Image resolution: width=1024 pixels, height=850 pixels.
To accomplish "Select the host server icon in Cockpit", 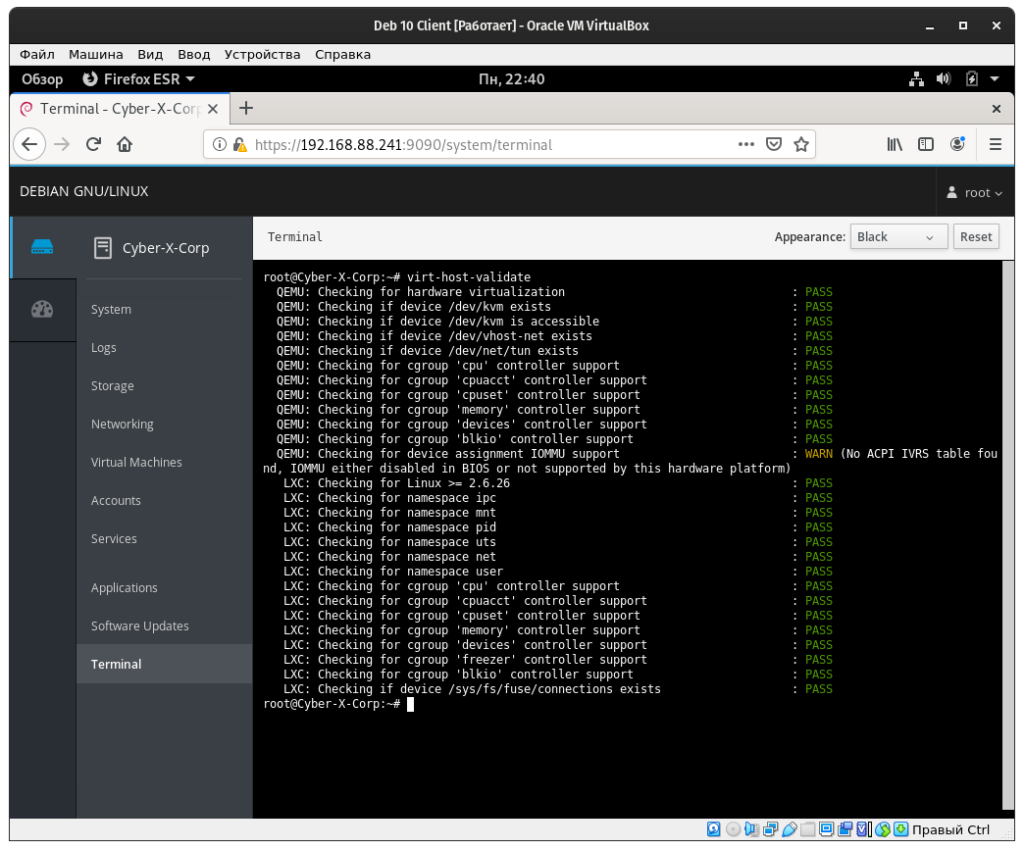I will pos(42,247).
